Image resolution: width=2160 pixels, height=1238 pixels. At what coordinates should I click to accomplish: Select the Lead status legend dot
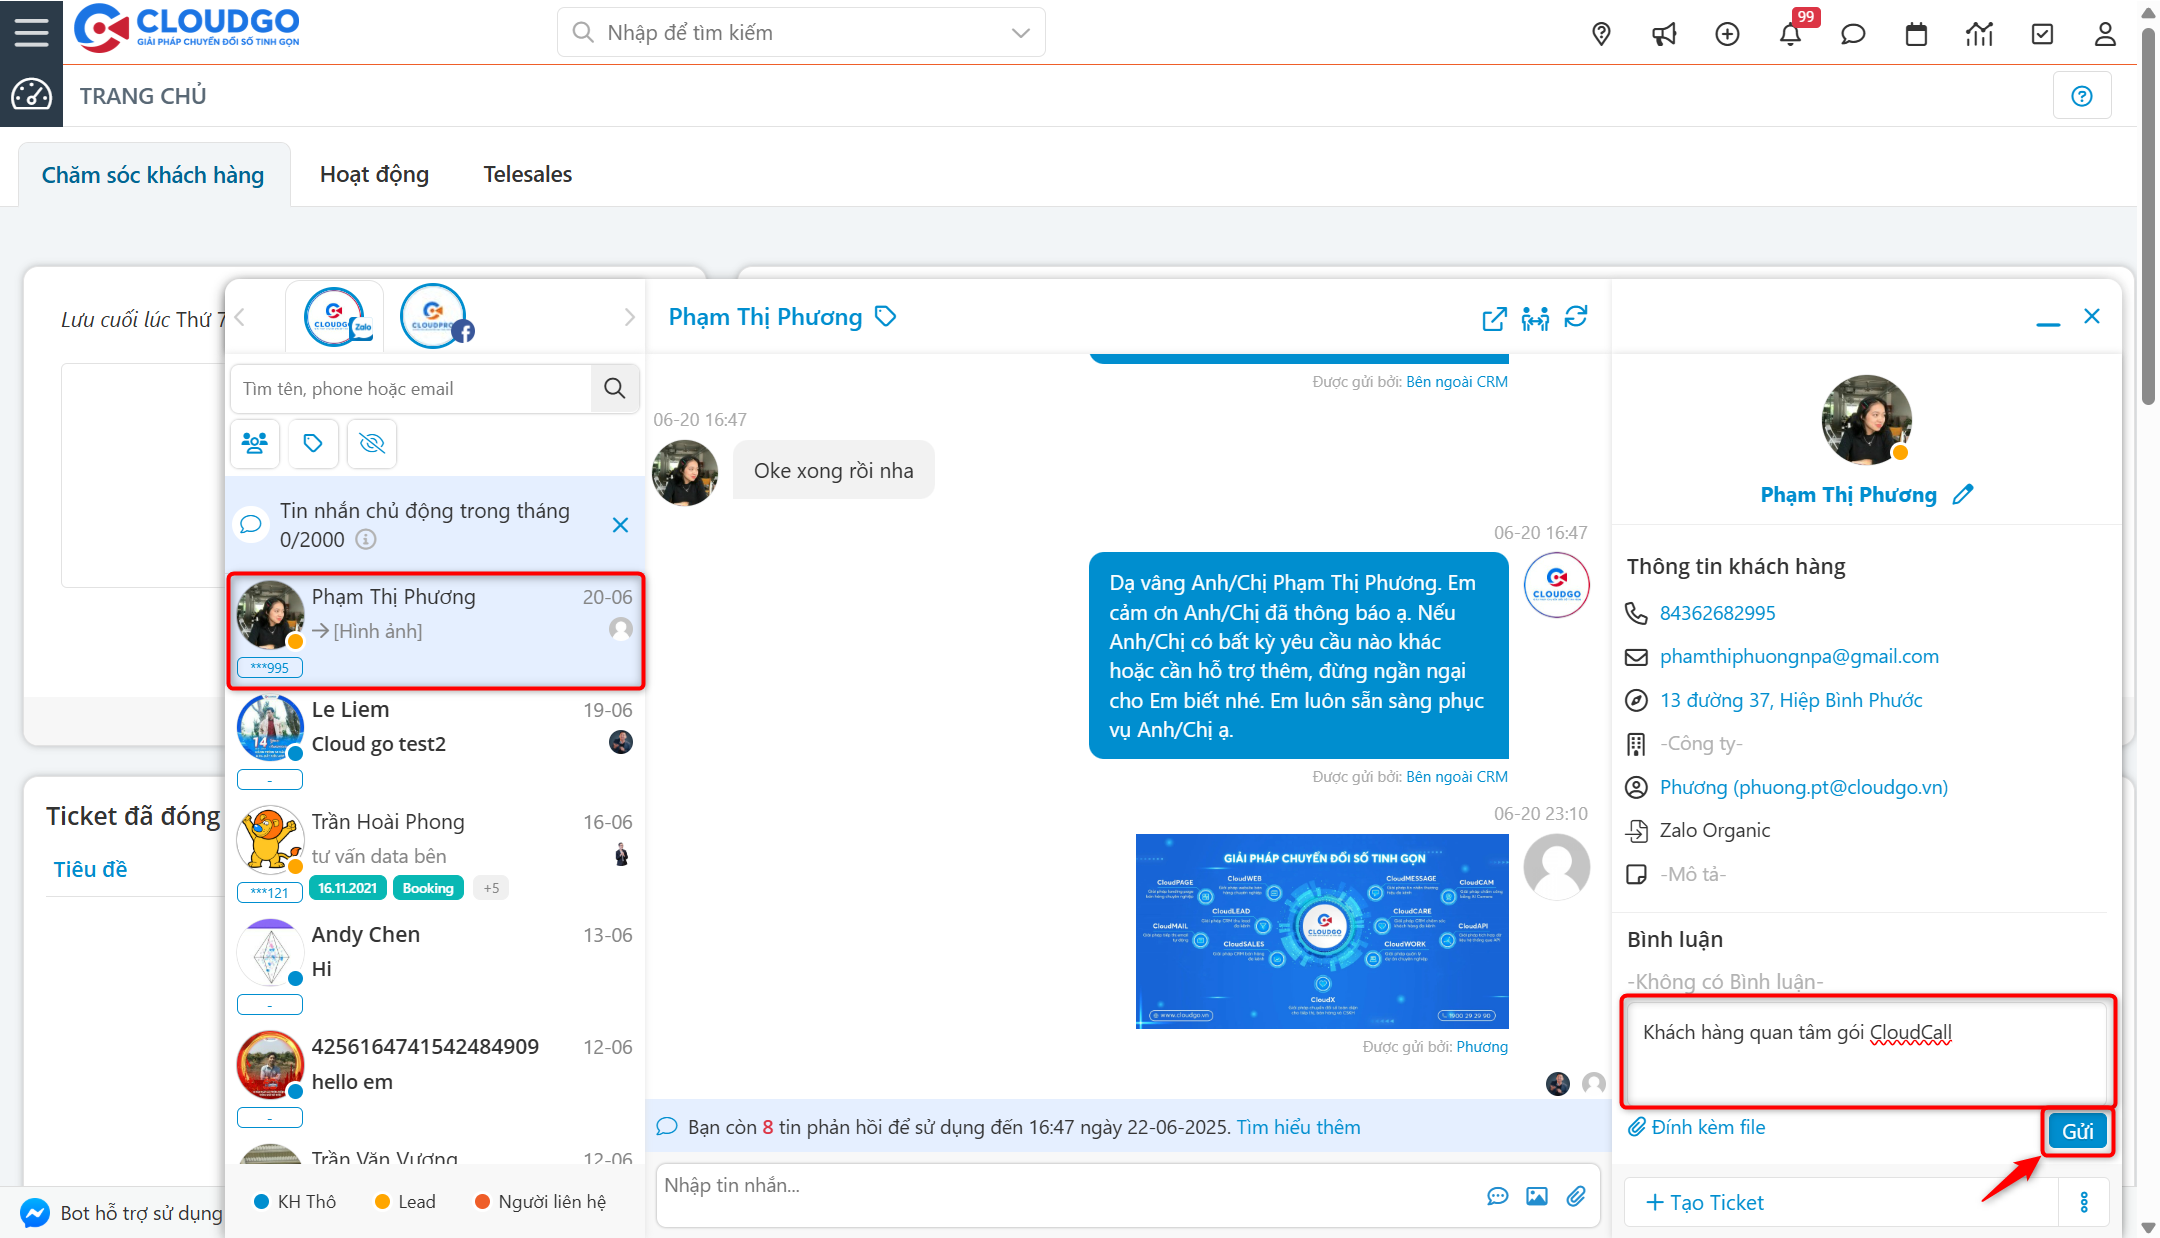pos(381,1201)
